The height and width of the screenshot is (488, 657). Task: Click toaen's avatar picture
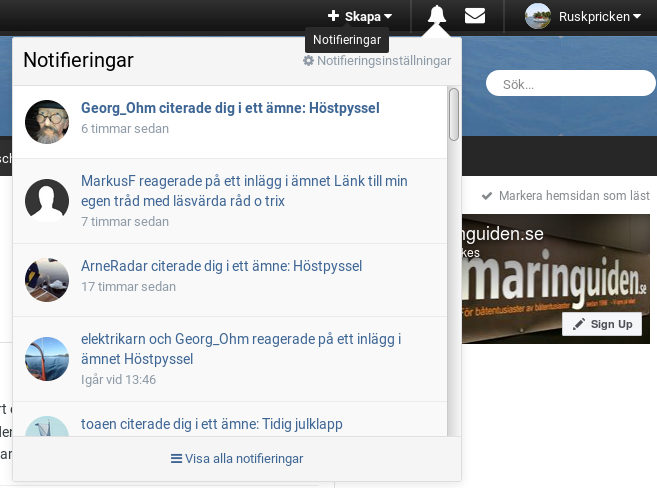point(47,426)
